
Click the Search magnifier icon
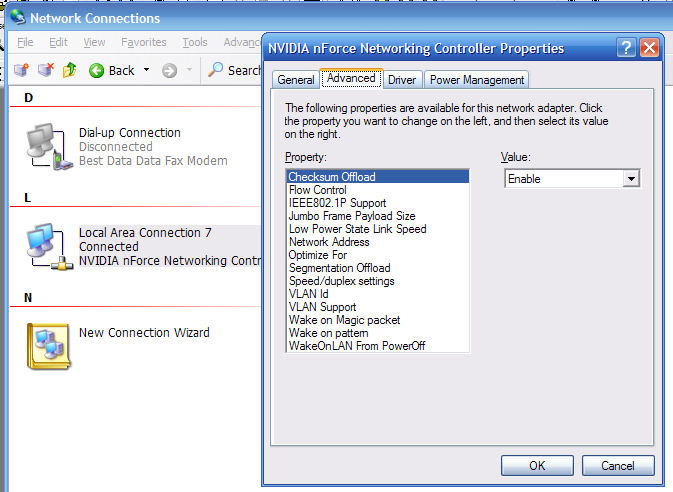coord(215,70)
